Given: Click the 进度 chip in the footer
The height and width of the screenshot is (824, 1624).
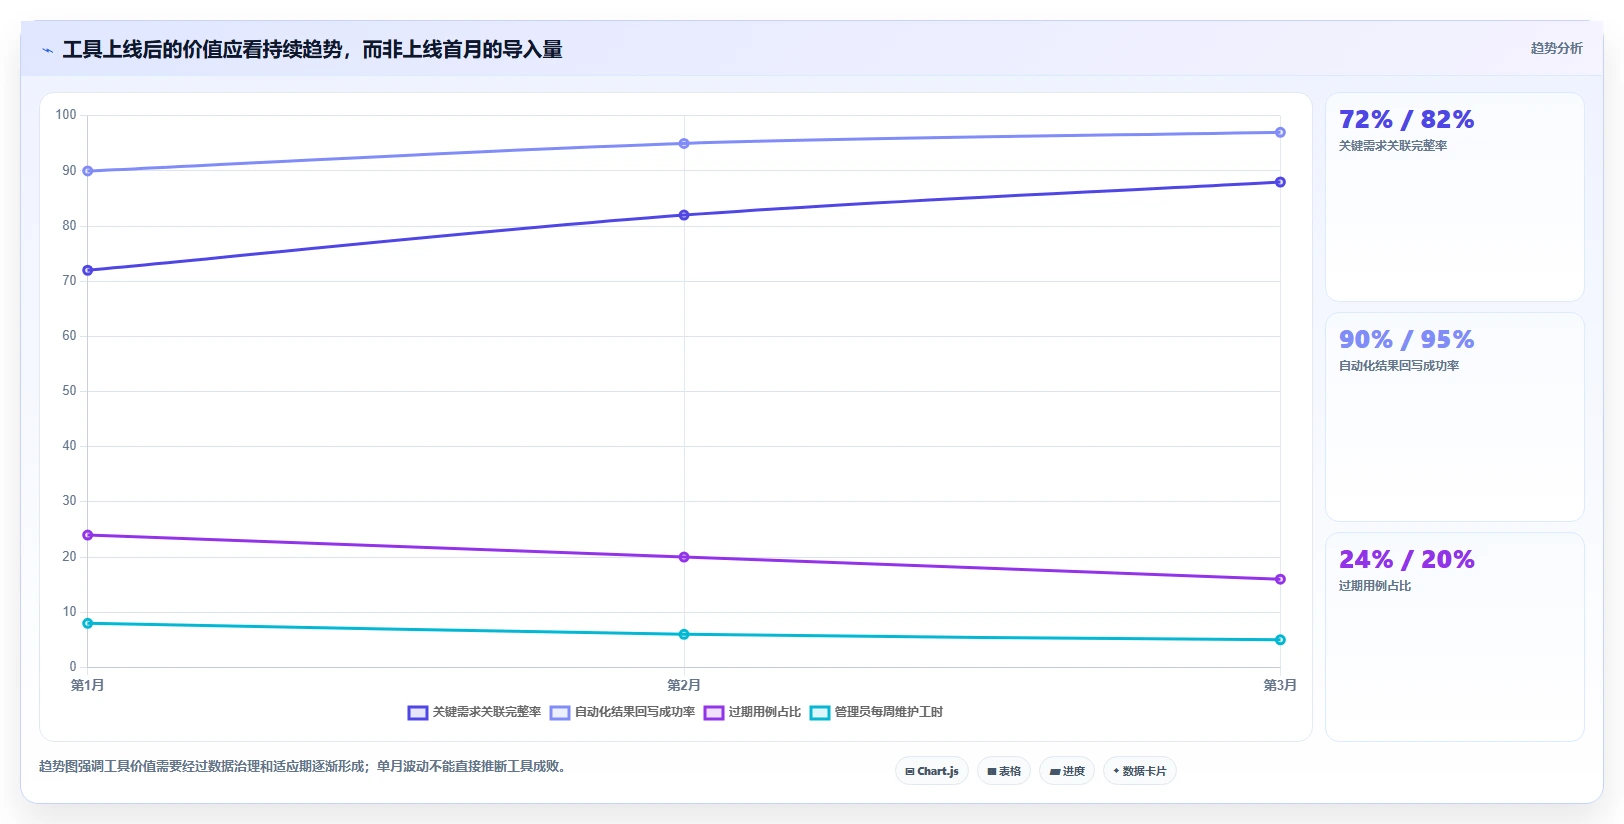Looking at the screenshot, I should (1067, 771).
